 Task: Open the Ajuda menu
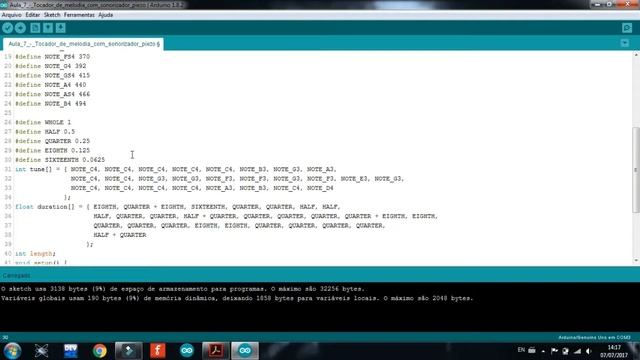point(106,15)
